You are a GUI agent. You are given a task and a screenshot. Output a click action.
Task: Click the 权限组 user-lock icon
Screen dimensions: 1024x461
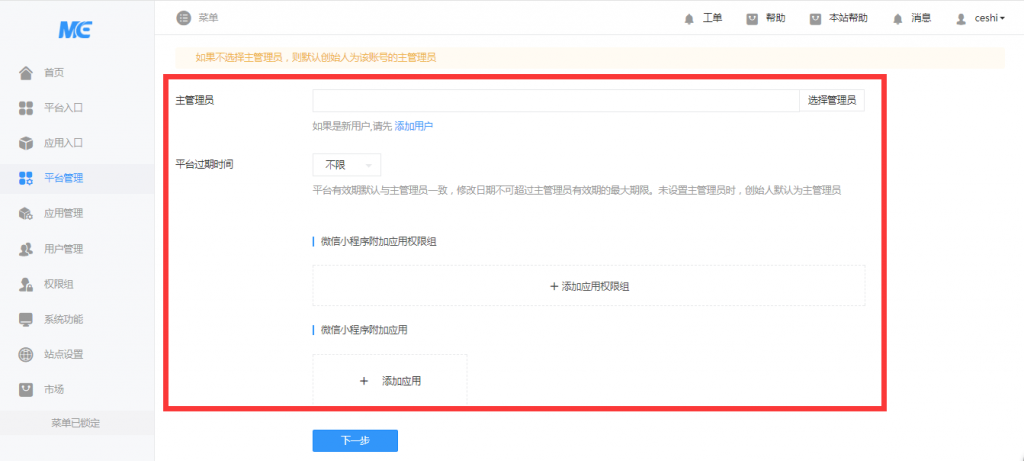coord(27,284)
